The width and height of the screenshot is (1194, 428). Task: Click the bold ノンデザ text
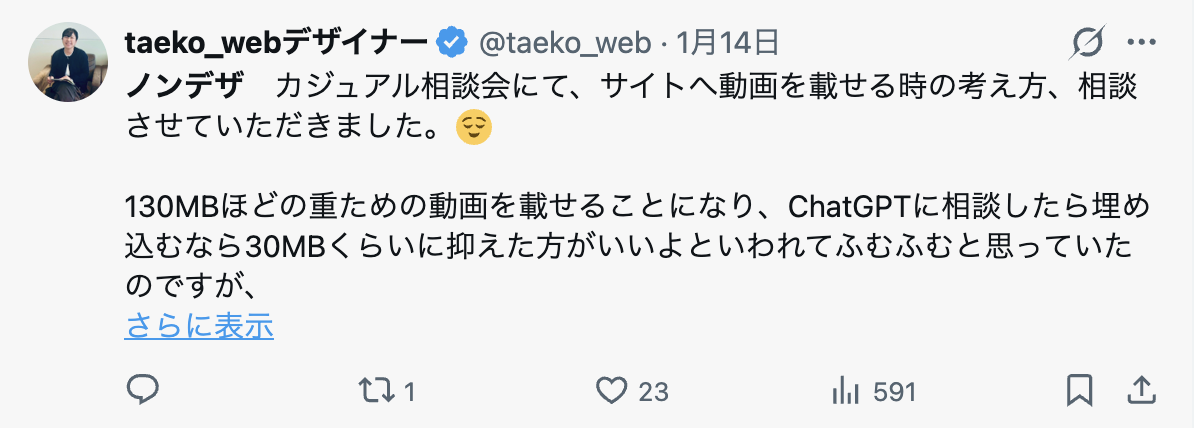185,86
